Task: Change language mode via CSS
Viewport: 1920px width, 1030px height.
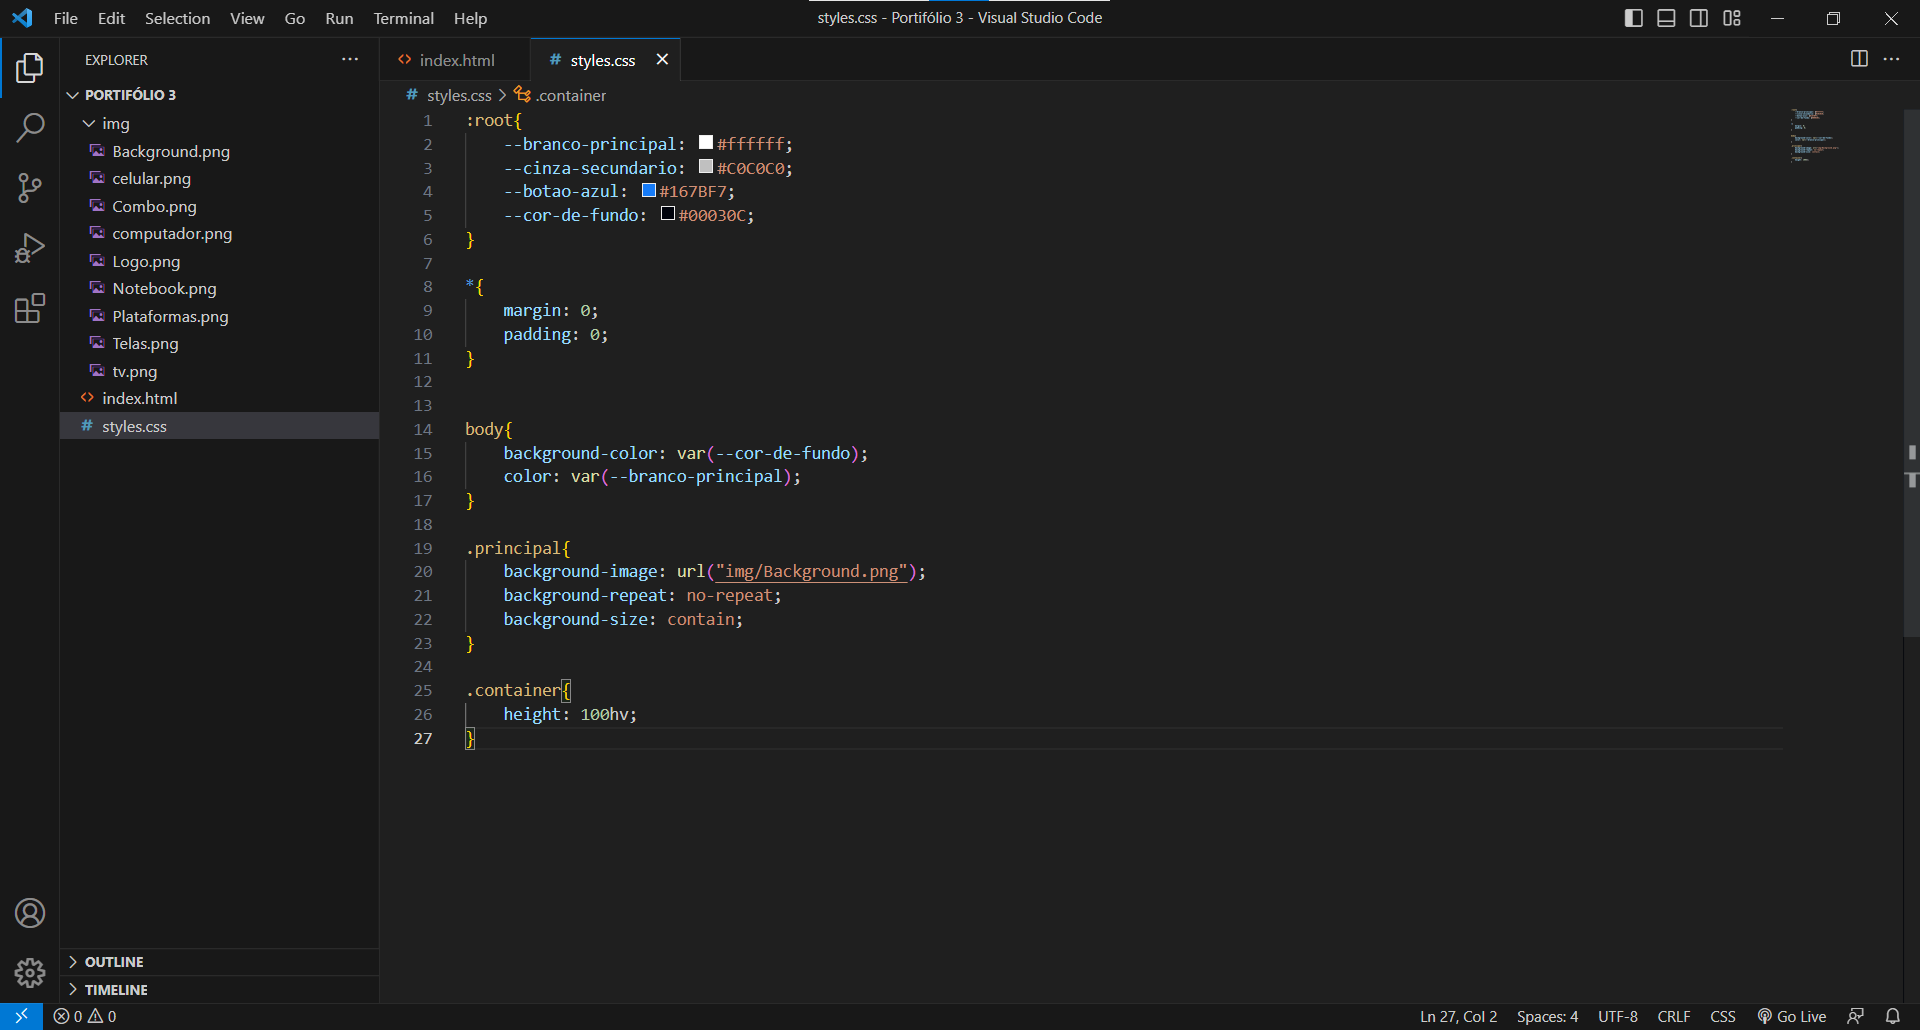Action: coord(1723,1016)
